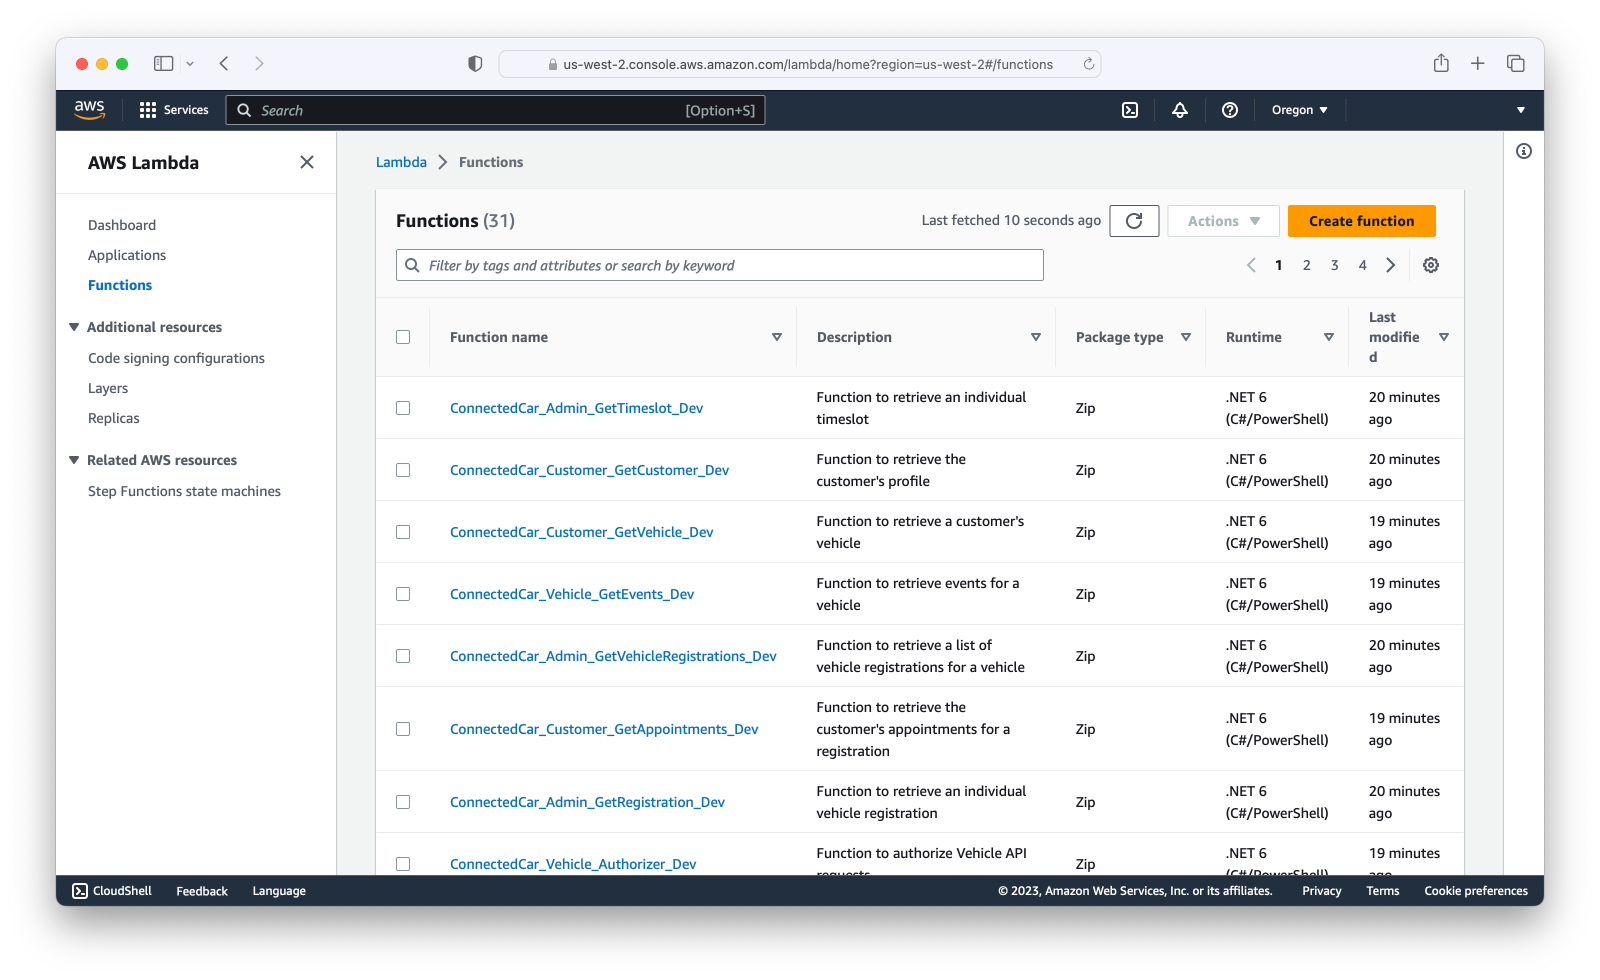Open Step Functions state machines
The width and height of the screenshot is (1600, 980).
184,491
